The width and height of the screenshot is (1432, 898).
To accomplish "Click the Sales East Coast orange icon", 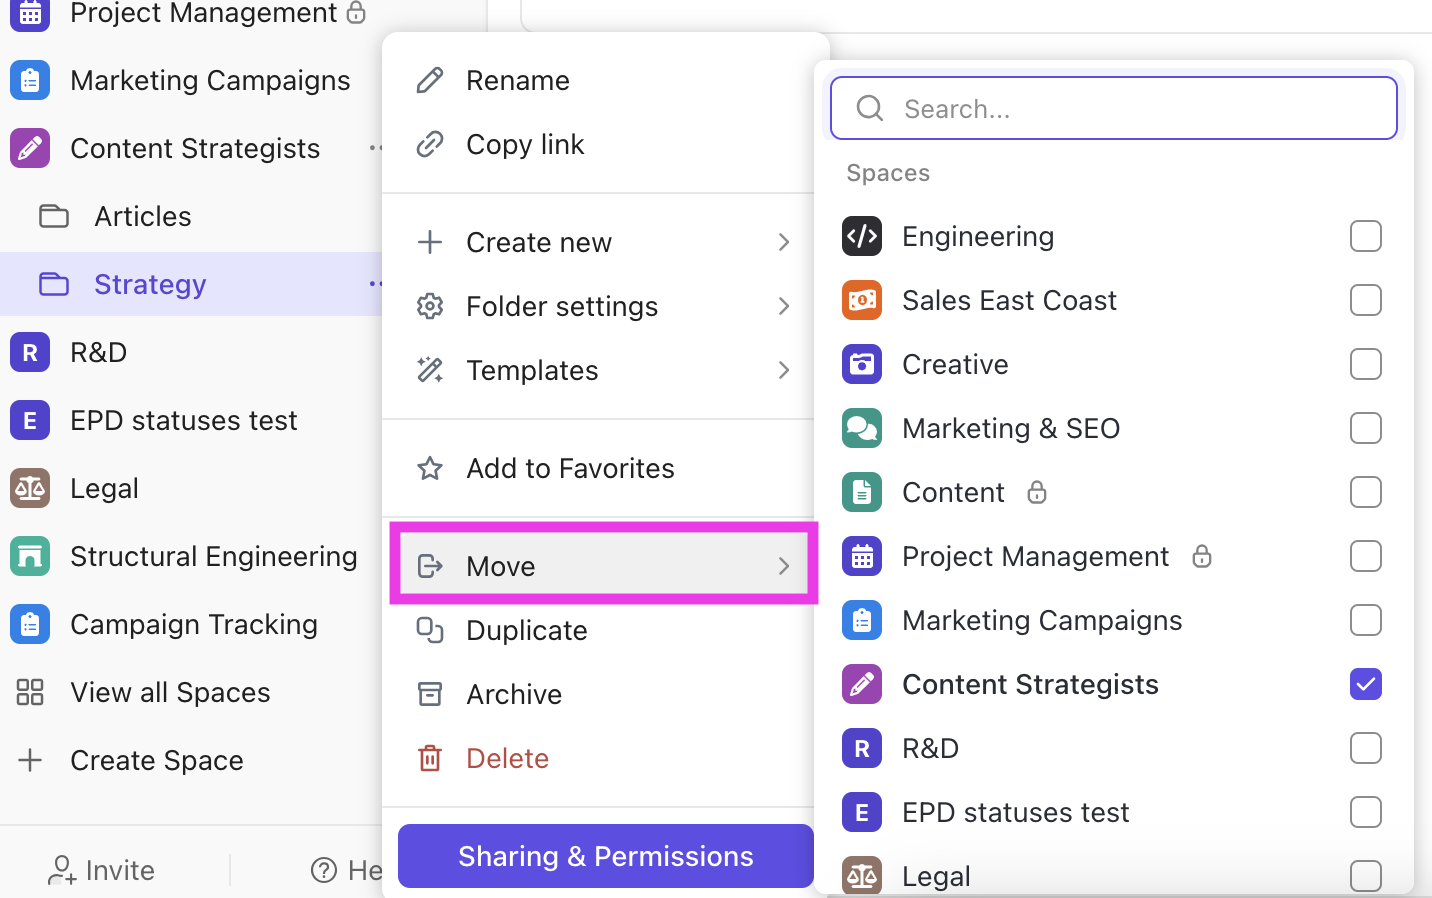I will [x=861, y=301].
